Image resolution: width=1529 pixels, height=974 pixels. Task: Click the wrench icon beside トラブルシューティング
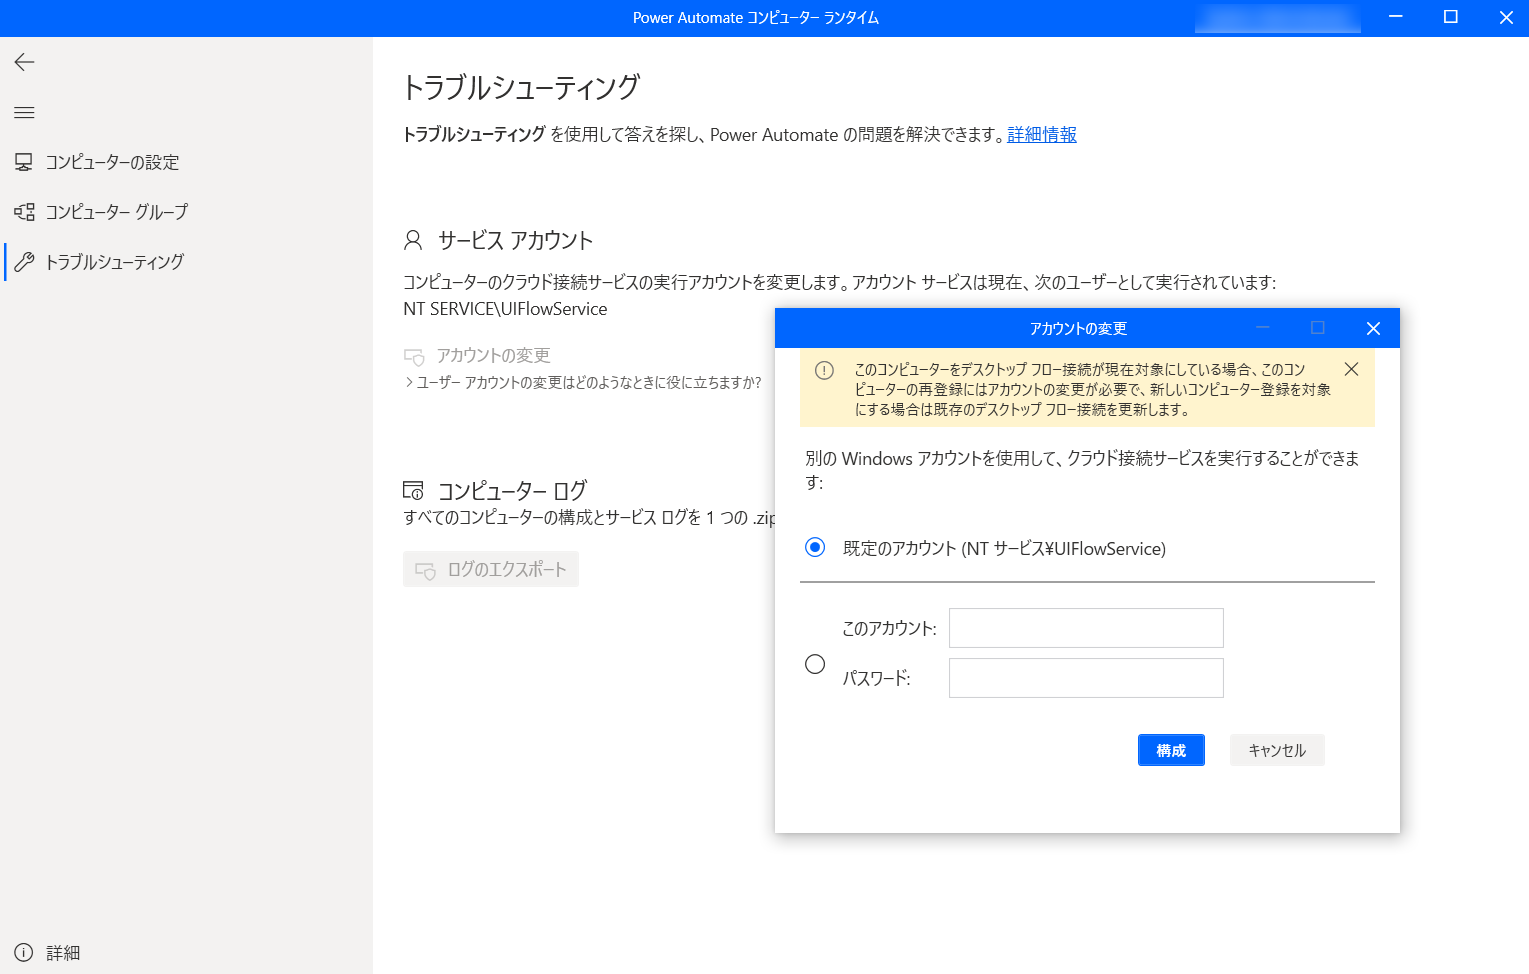(x=24, y=262)
